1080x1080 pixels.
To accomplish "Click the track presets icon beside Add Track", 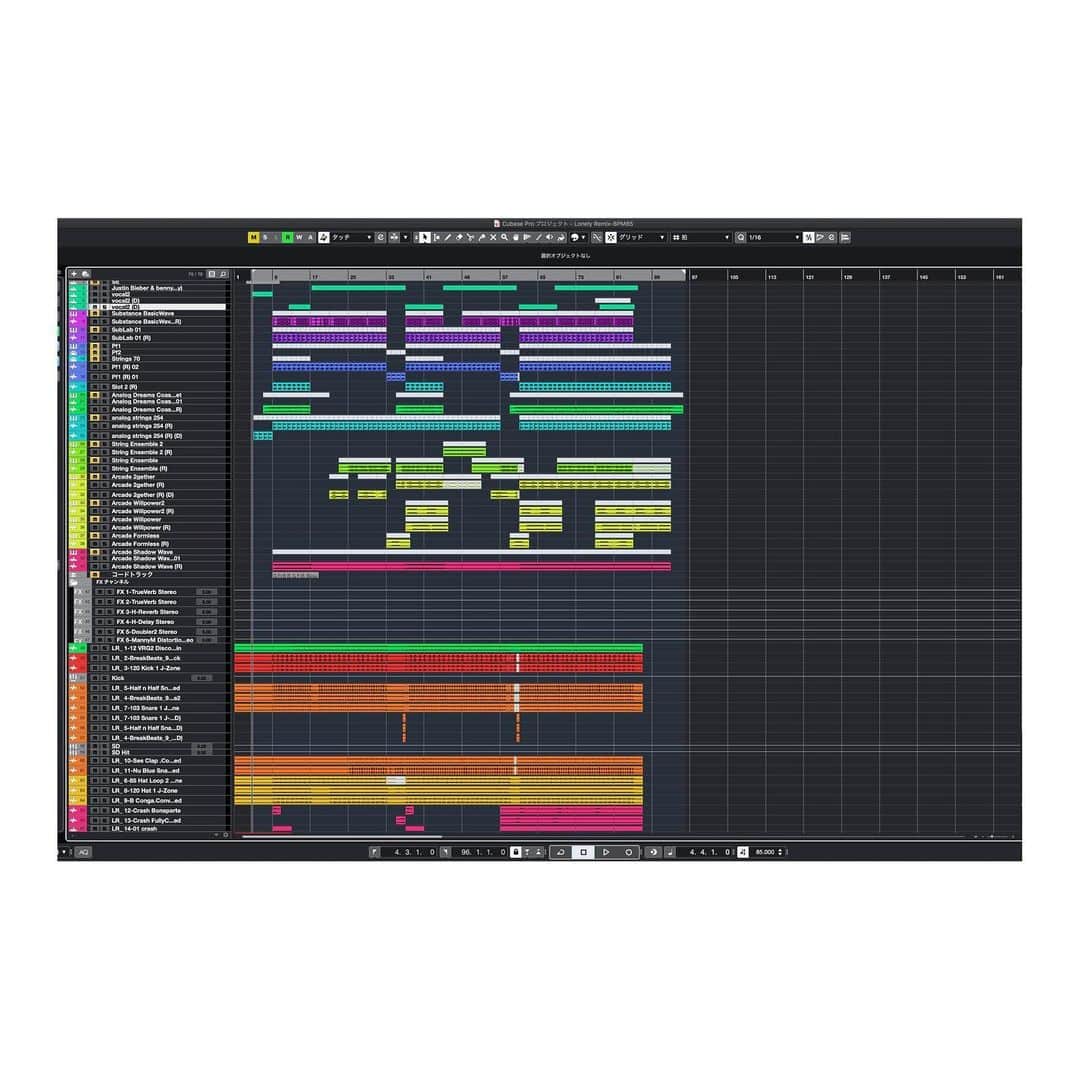I will pos(85,273).
